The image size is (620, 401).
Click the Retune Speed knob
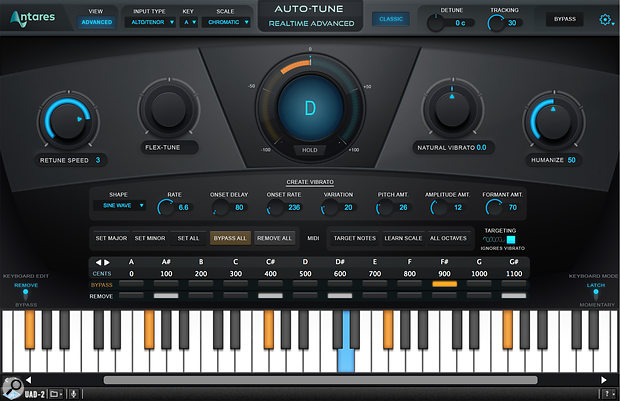click(68, 121)
